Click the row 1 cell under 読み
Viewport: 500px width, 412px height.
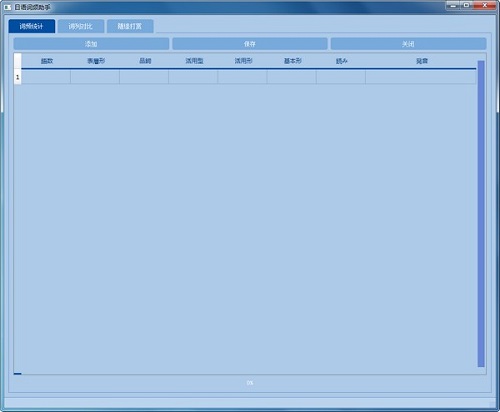(341, 77)
